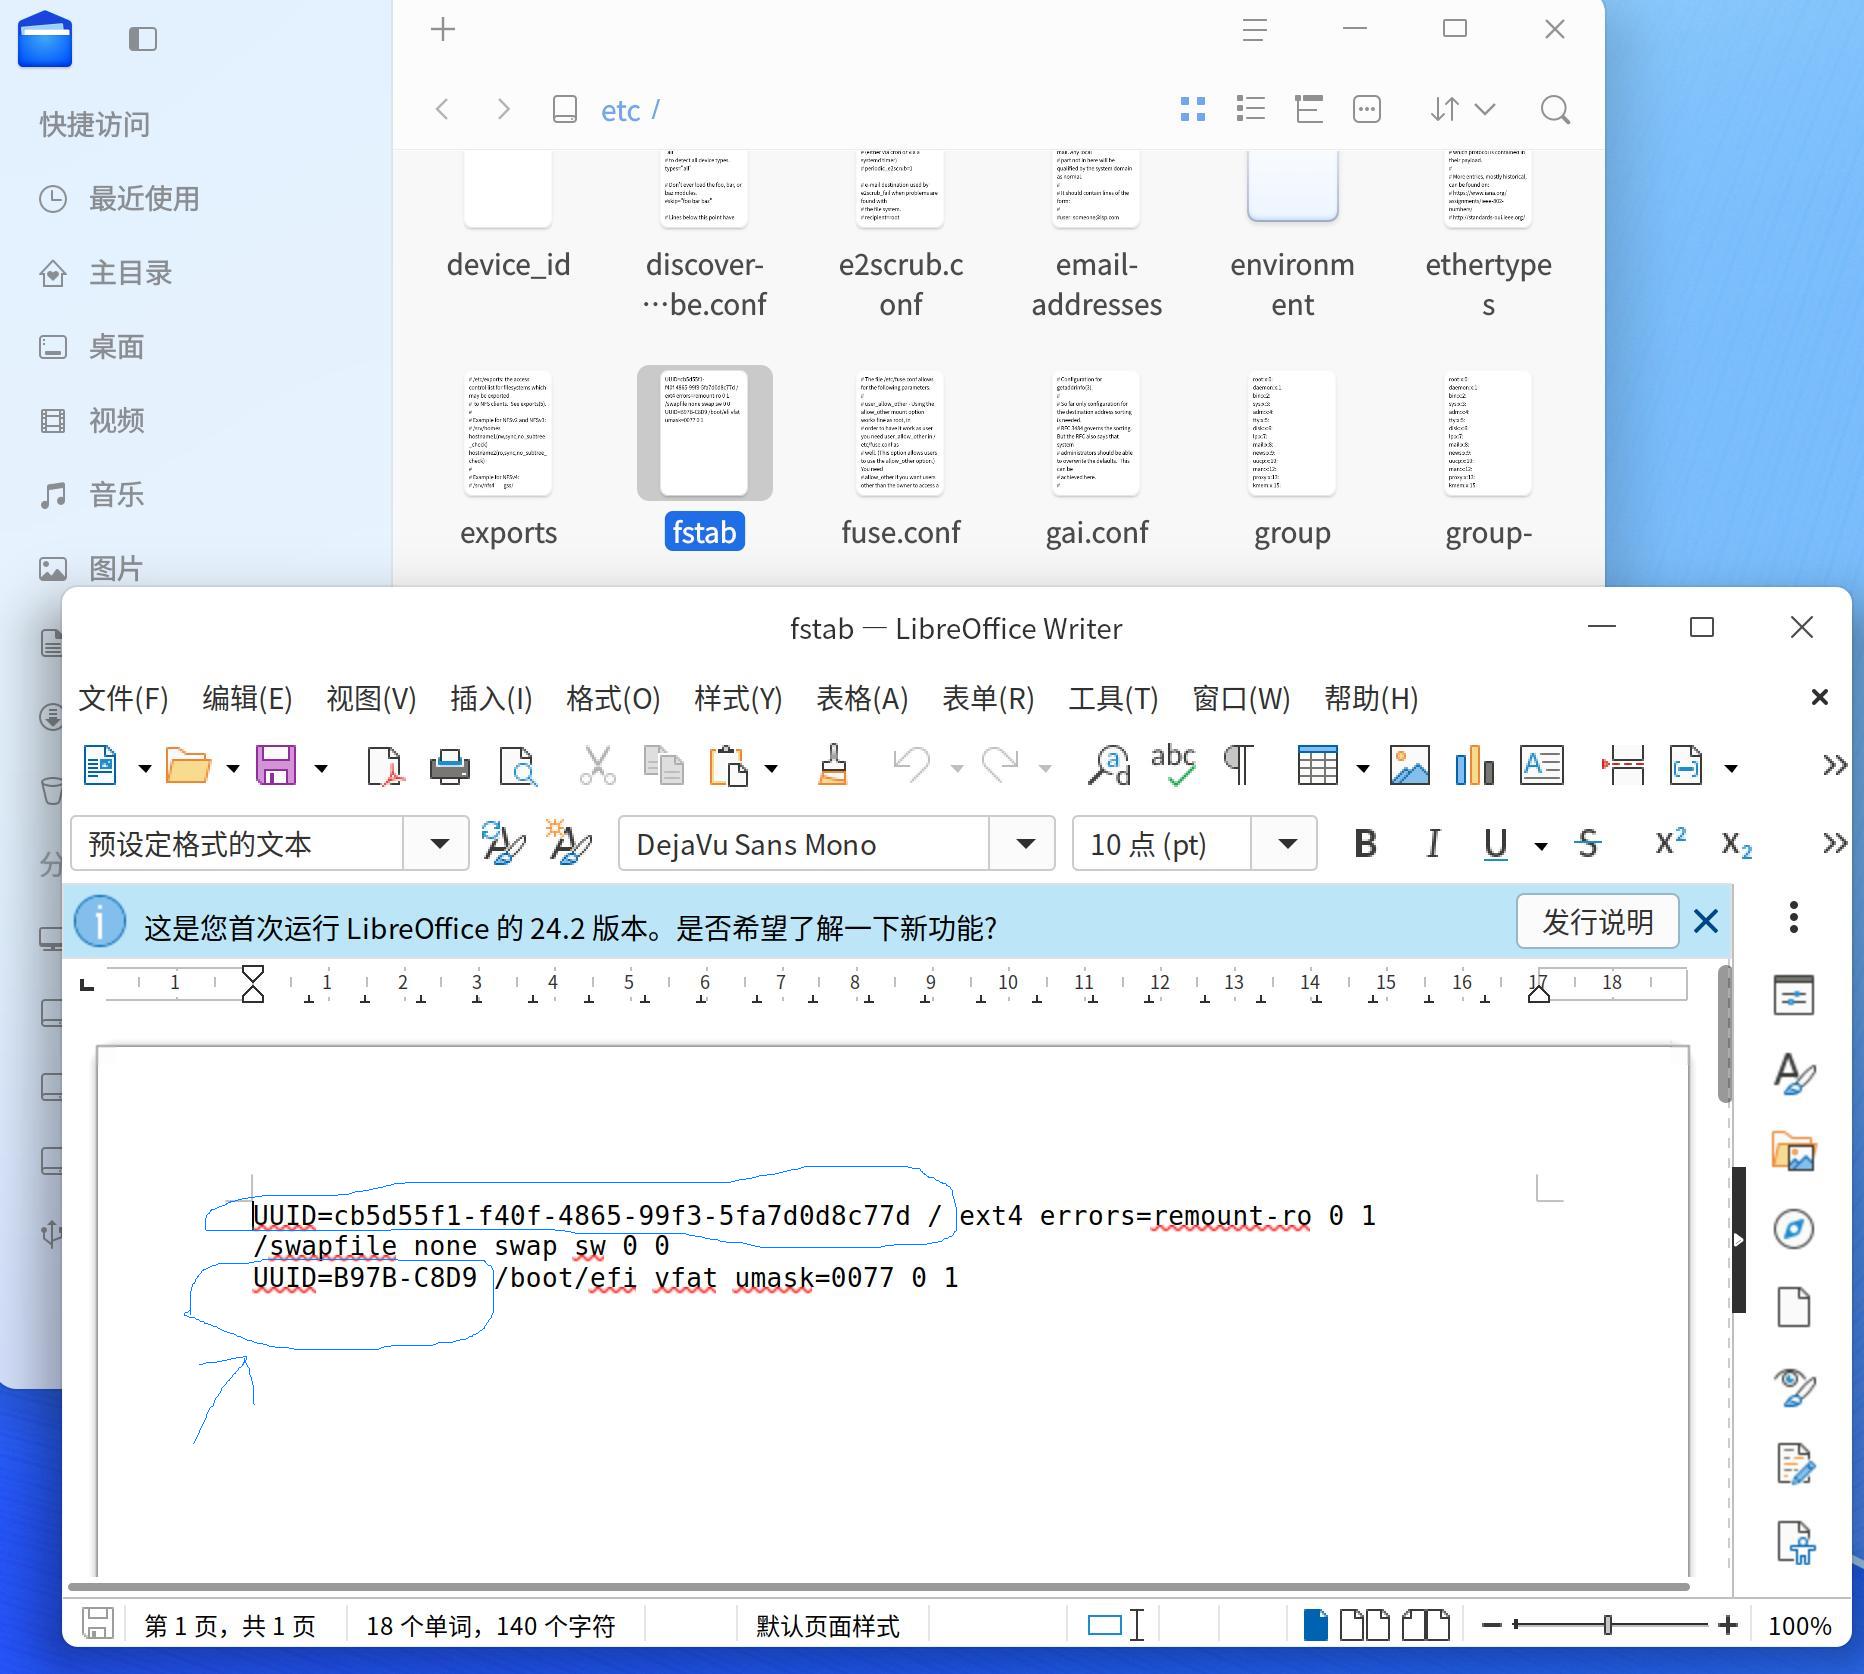Open sidebar Gallery deck
This screenshot has height=1674, width=1864.
click(1794, 1152)
